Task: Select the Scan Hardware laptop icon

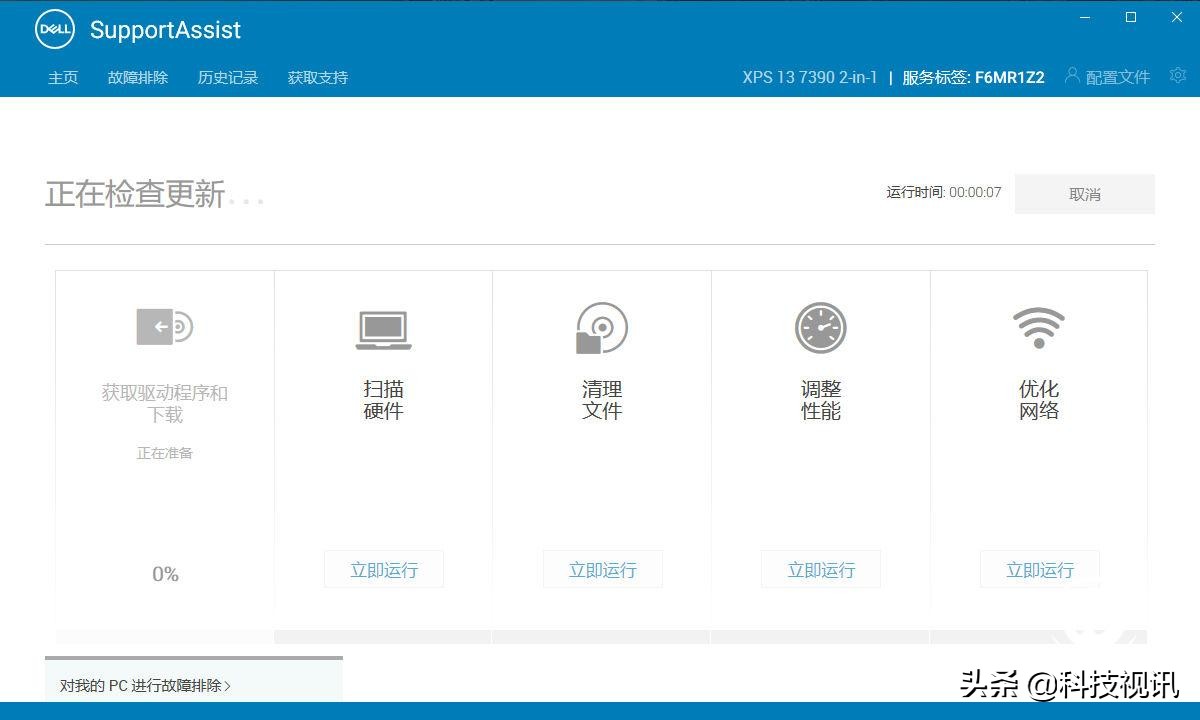Action: [x=383, y=327]
